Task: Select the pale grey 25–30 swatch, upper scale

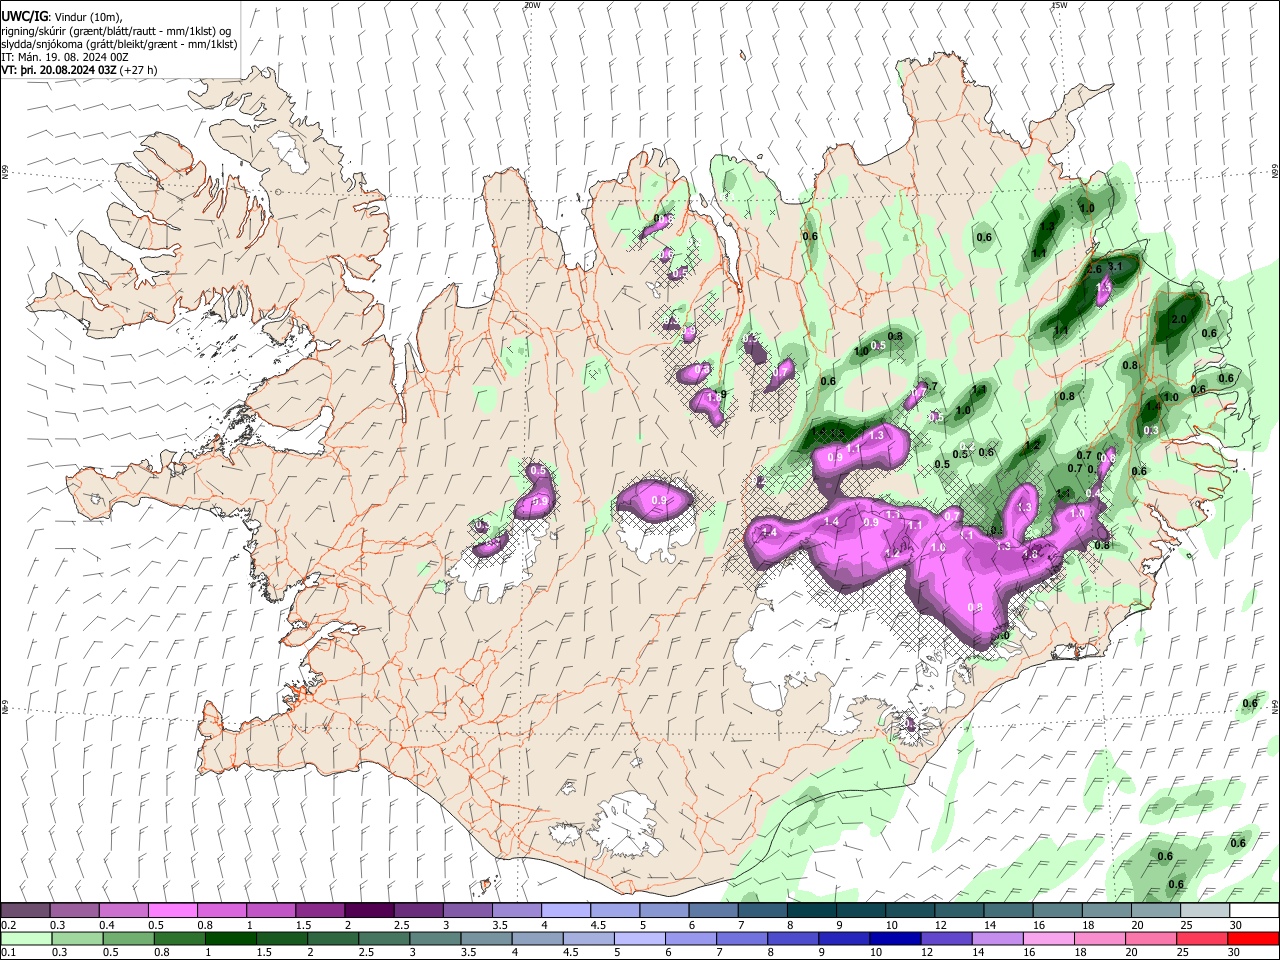Action: pos(1206,911)
